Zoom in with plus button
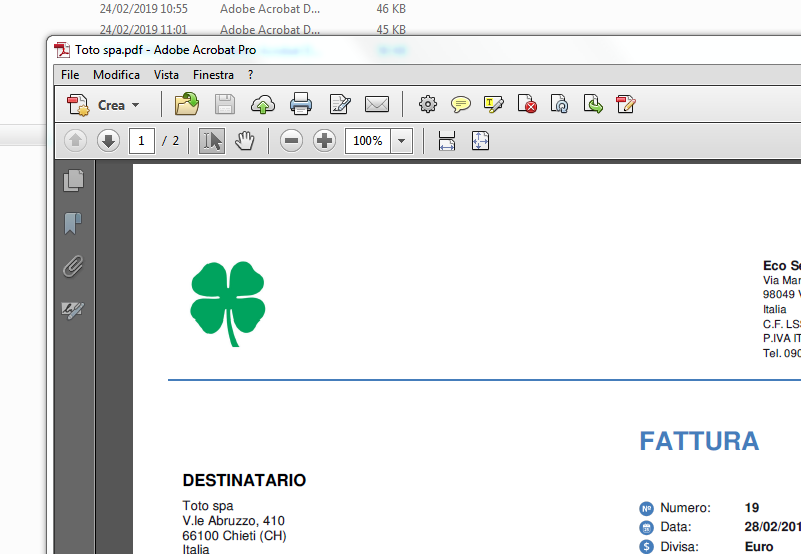This screenshot has height=554, width=801. pyautogui.click(x=324, y=141)
